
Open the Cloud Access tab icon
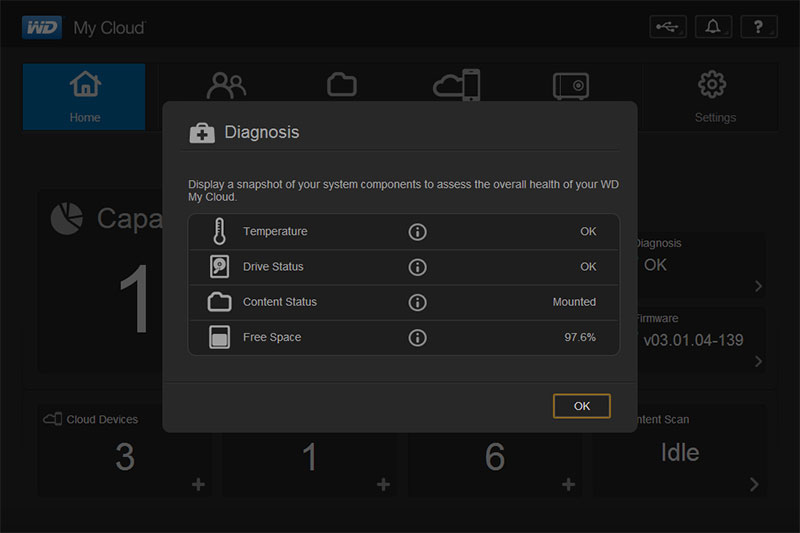pyautogui.click(x=457, y=85)
